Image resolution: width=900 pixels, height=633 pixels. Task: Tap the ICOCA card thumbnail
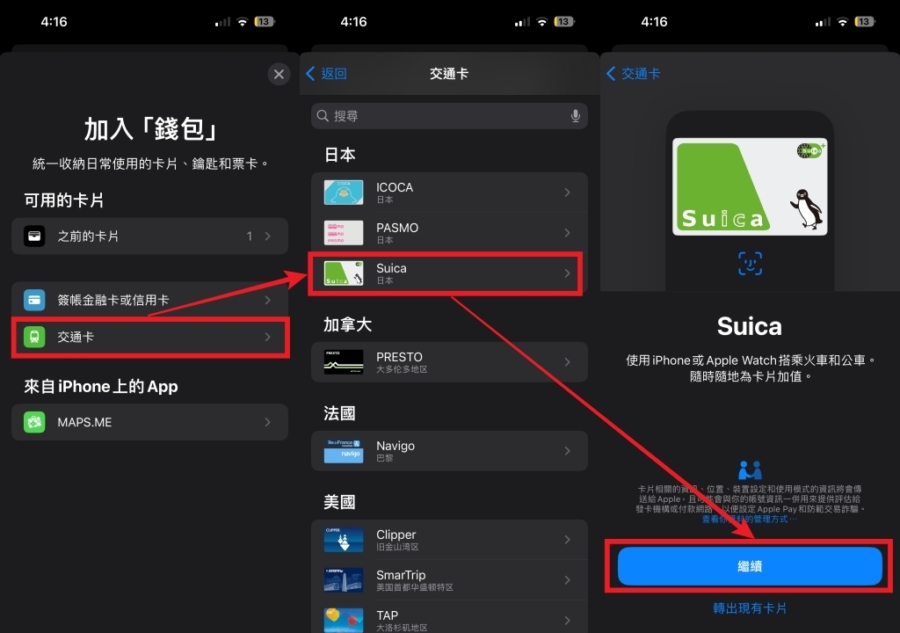point(343,192)
